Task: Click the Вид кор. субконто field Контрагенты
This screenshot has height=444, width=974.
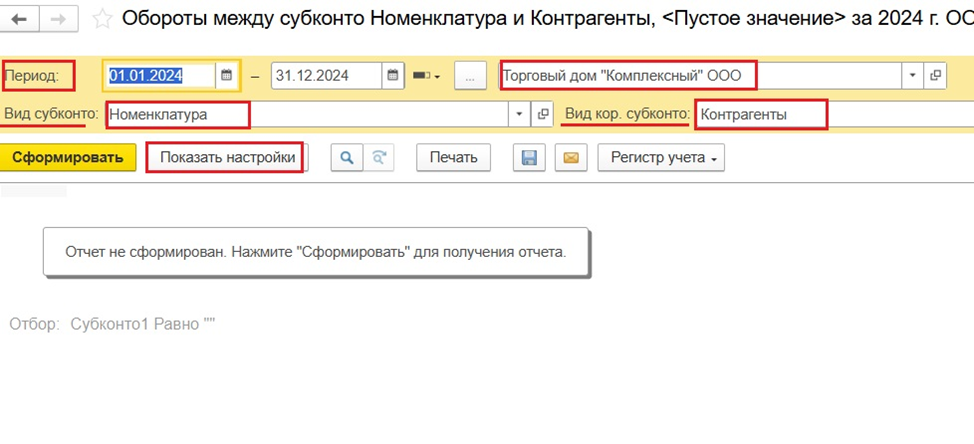Action: [834, 114]
